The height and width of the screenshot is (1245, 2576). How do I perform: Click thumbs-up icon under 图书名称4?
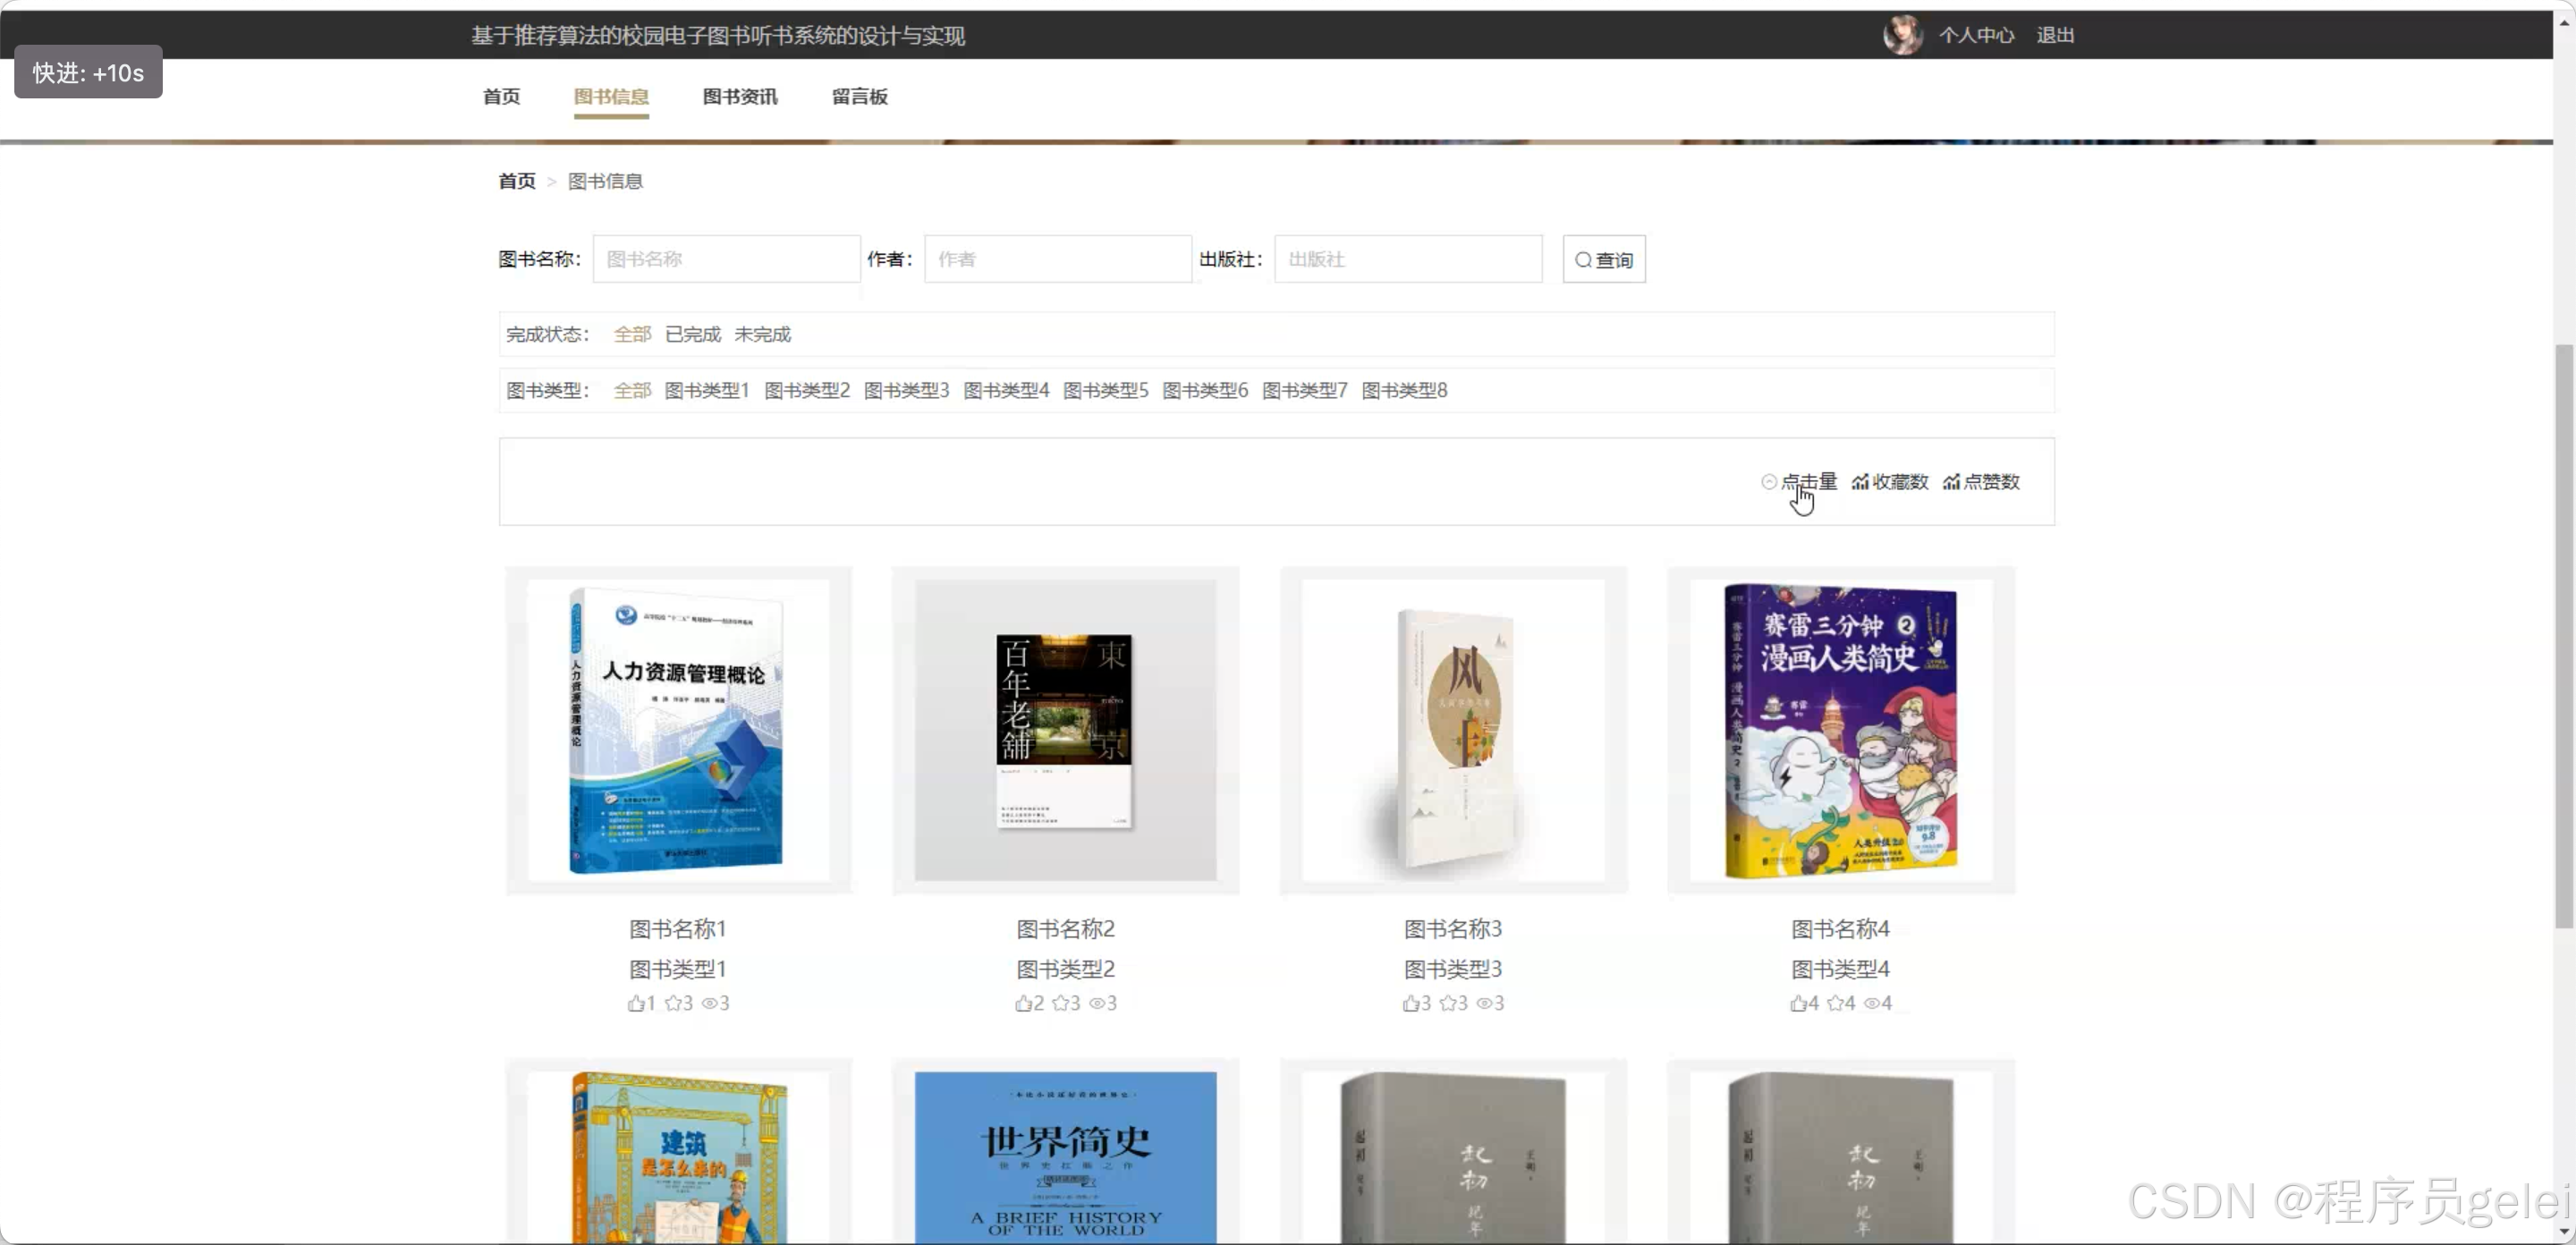click(1797, 1003)
